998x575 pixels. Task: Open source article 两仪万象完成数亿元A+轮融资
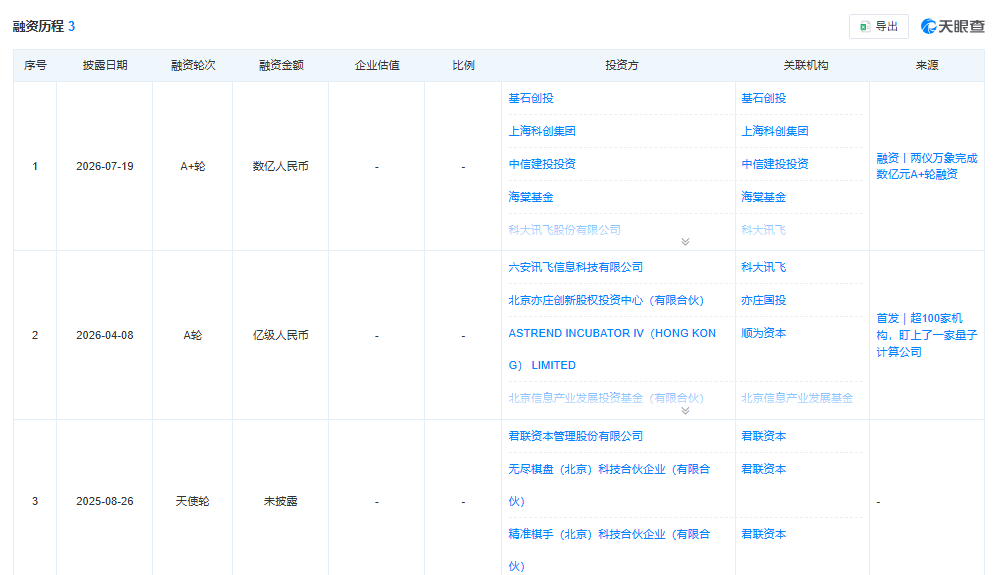pos(926,166)
